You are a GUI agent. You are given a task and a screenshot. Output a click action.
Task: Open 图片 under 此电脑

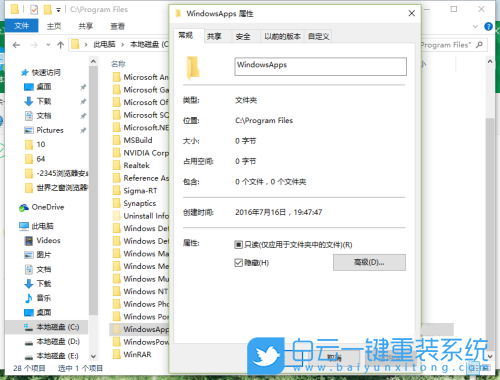(44, 255)
